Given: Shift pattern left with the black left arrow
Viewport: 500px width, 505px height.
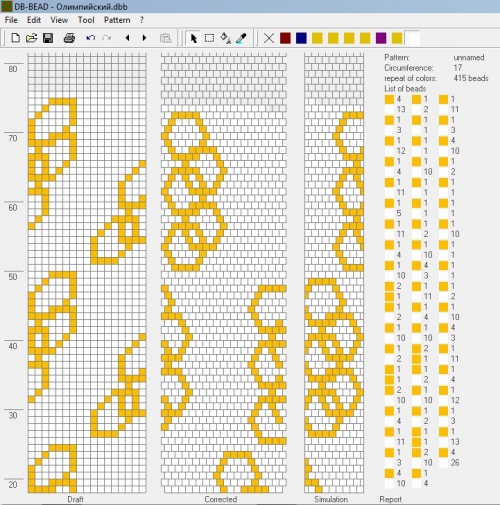Looking at the screenshot, I should 127,38.
